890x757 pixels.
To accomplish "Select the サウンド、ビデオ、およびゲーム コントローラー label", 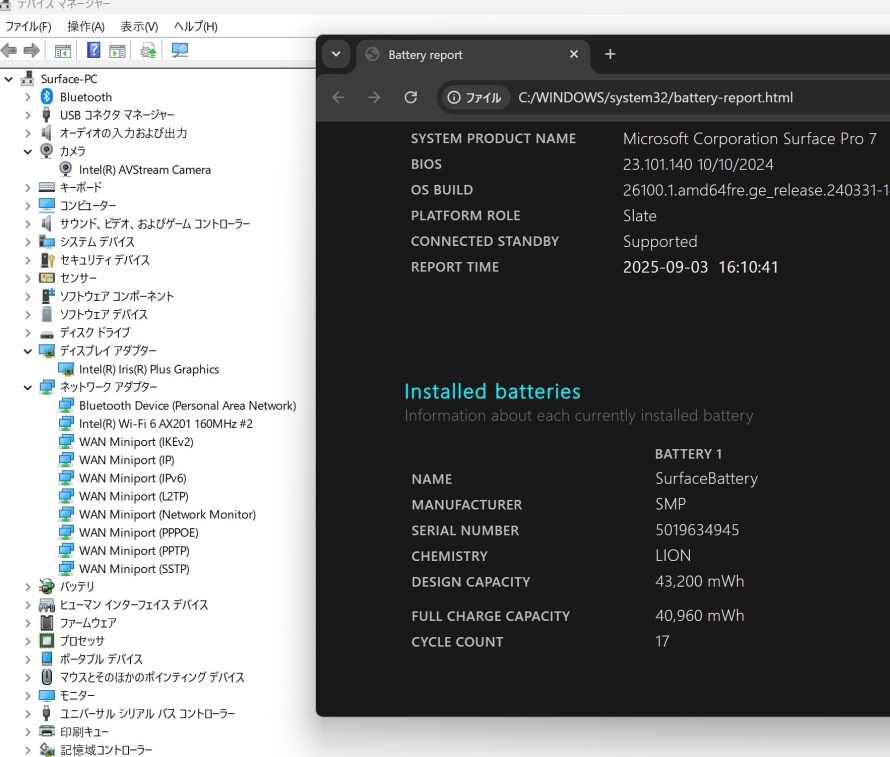I will click(x=155, y=224).
